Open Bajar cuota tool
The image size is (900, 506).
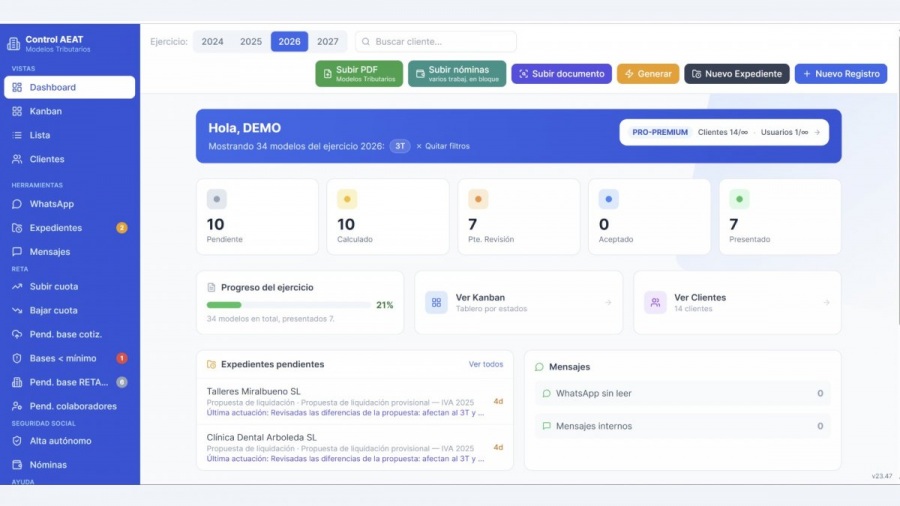point(69,310)
